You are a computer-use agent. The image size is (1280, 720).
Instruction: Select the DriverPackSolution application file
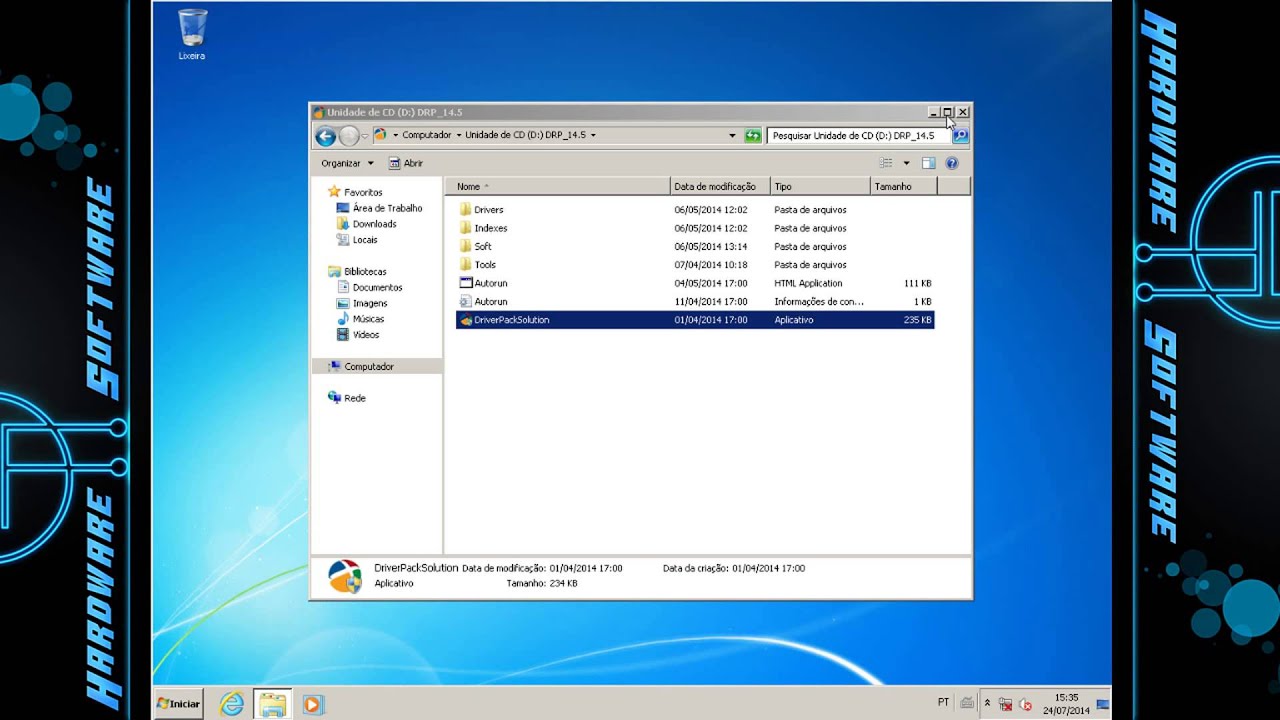click(x=695, y=320)
